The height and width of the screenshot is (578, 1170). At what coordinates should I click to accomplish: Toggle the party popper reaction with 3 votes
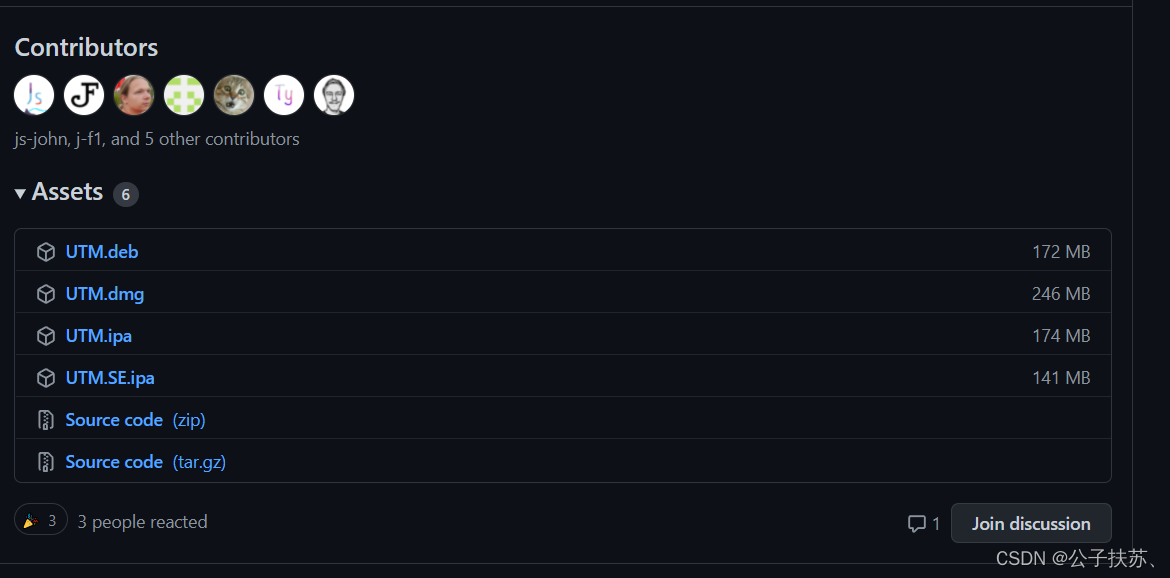[41, 520]
